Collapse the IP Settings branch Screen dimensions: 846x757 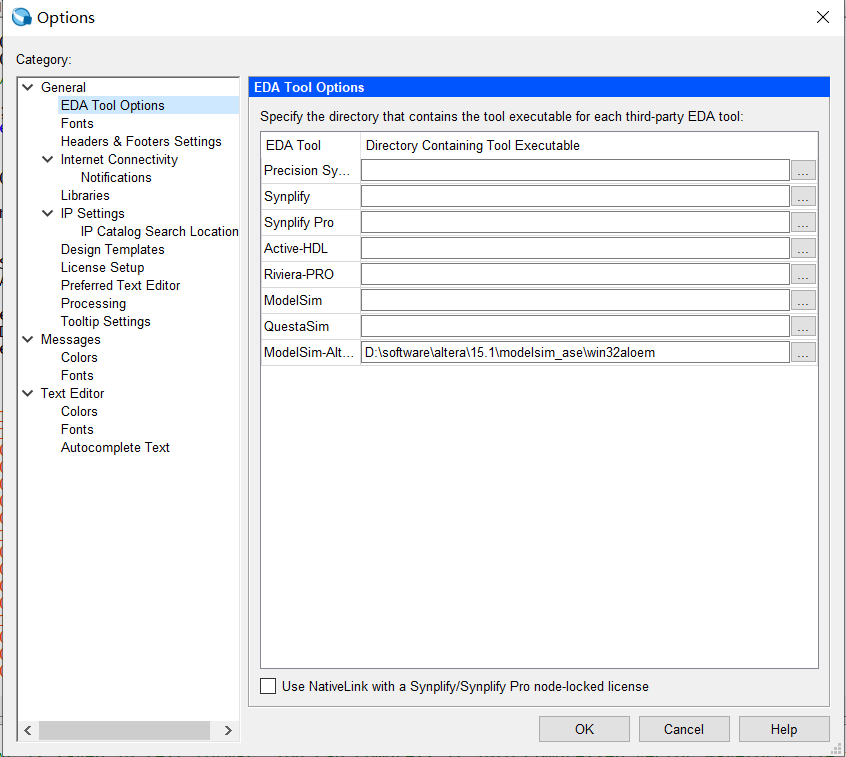point(47,213)
